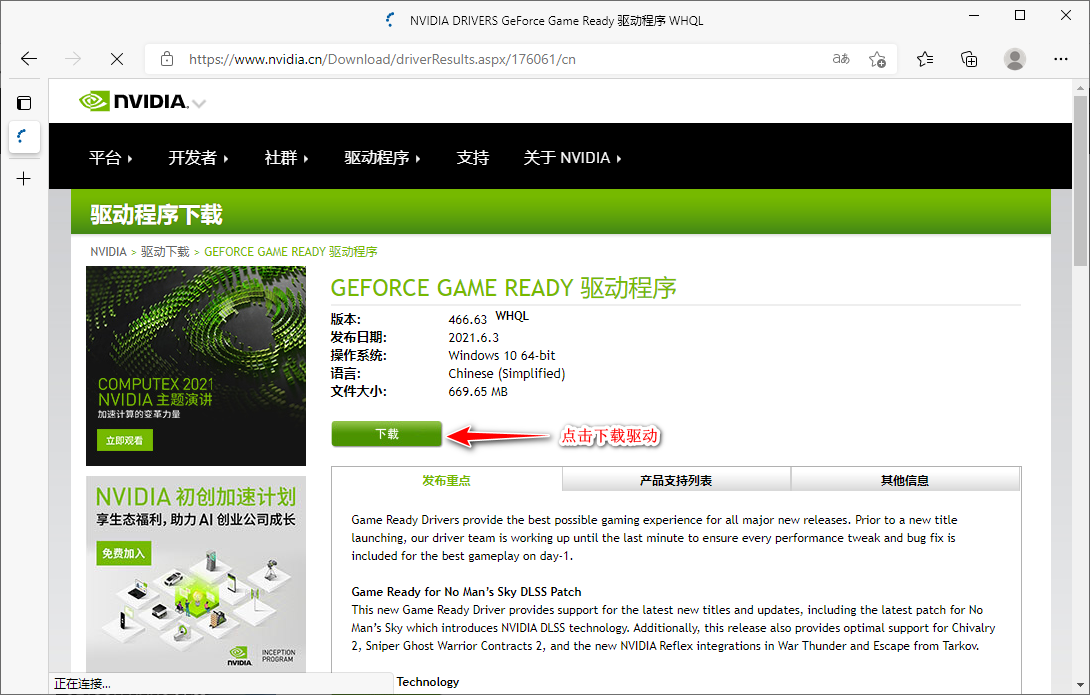Screen dimensions: 1090x695
Task: Open the Collections icon
Action: [x=969, y=59]
